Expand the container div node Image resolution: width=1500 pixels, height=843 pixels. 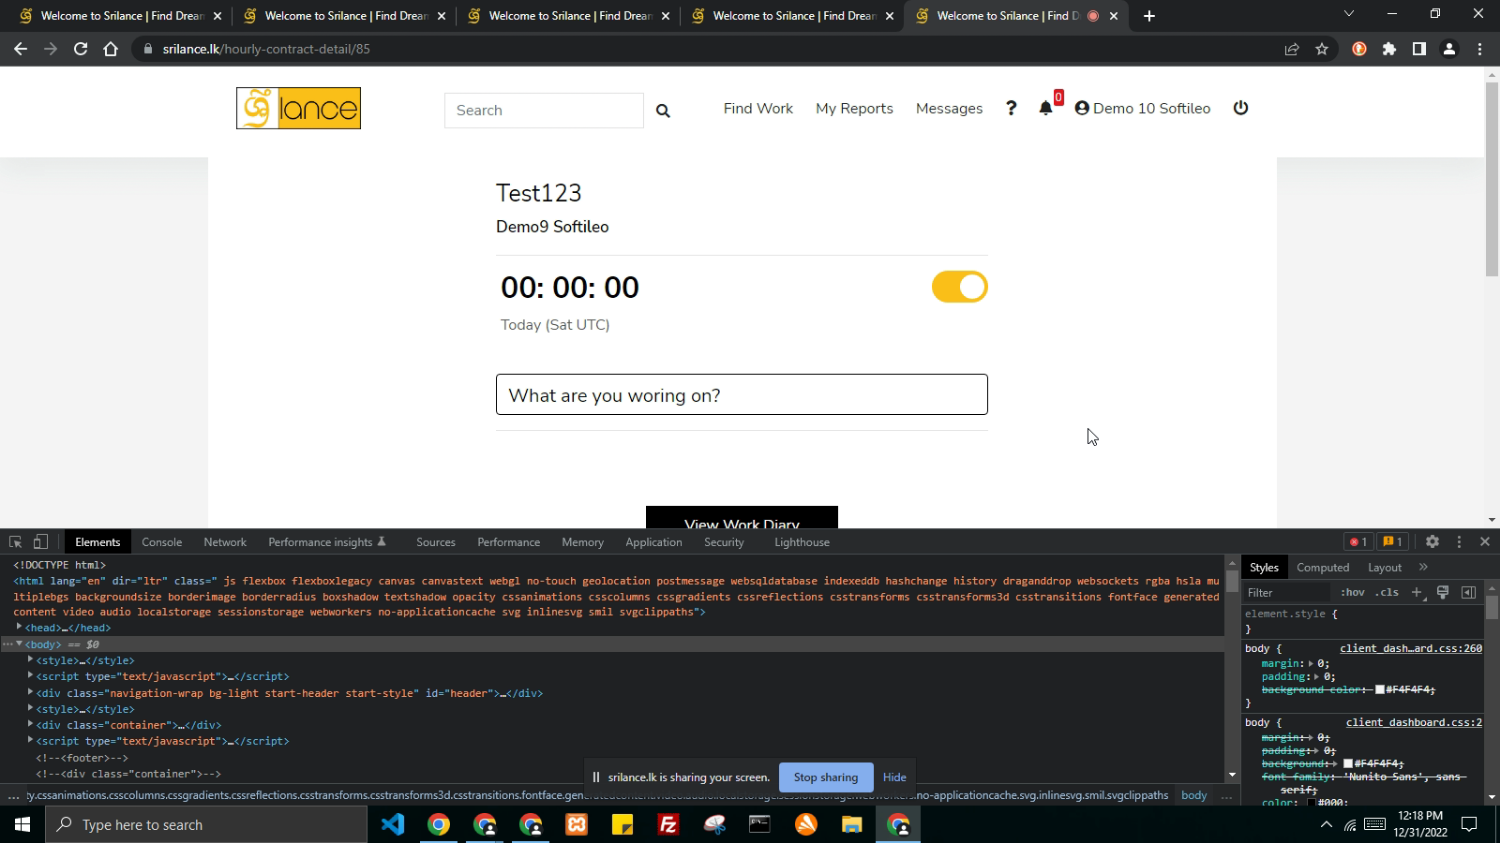31,725
